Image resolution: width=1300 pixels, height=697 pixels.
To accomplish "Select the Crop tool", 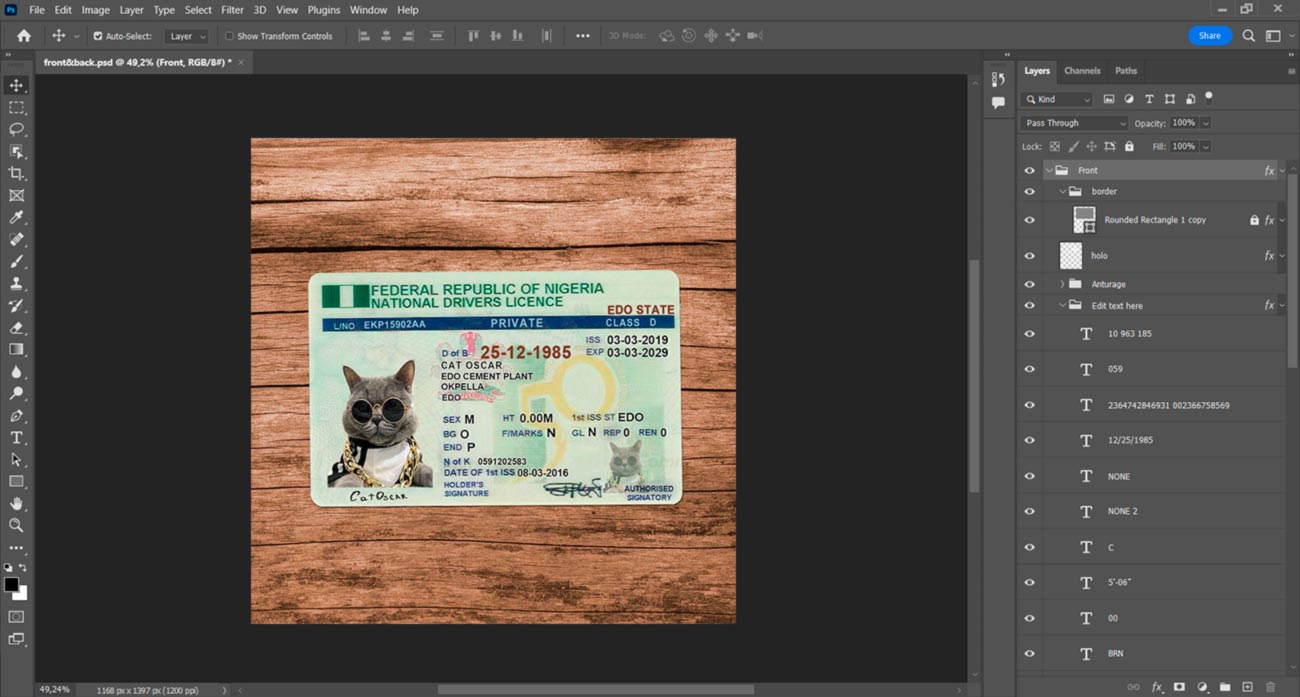I will (x=16, y=174).
